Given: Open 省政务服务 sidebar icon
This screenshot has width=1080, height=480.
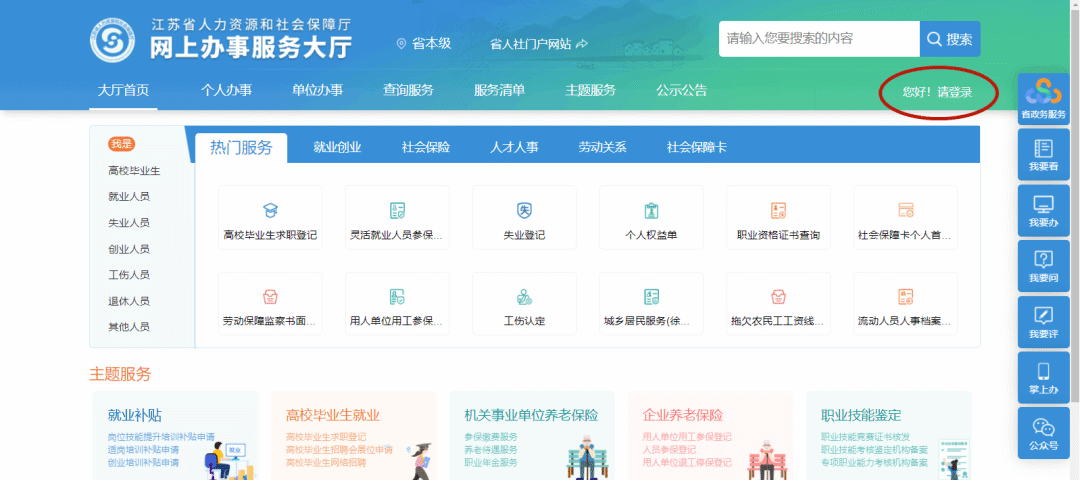Looking at the screenshot, I should (x=1043, y=99).
